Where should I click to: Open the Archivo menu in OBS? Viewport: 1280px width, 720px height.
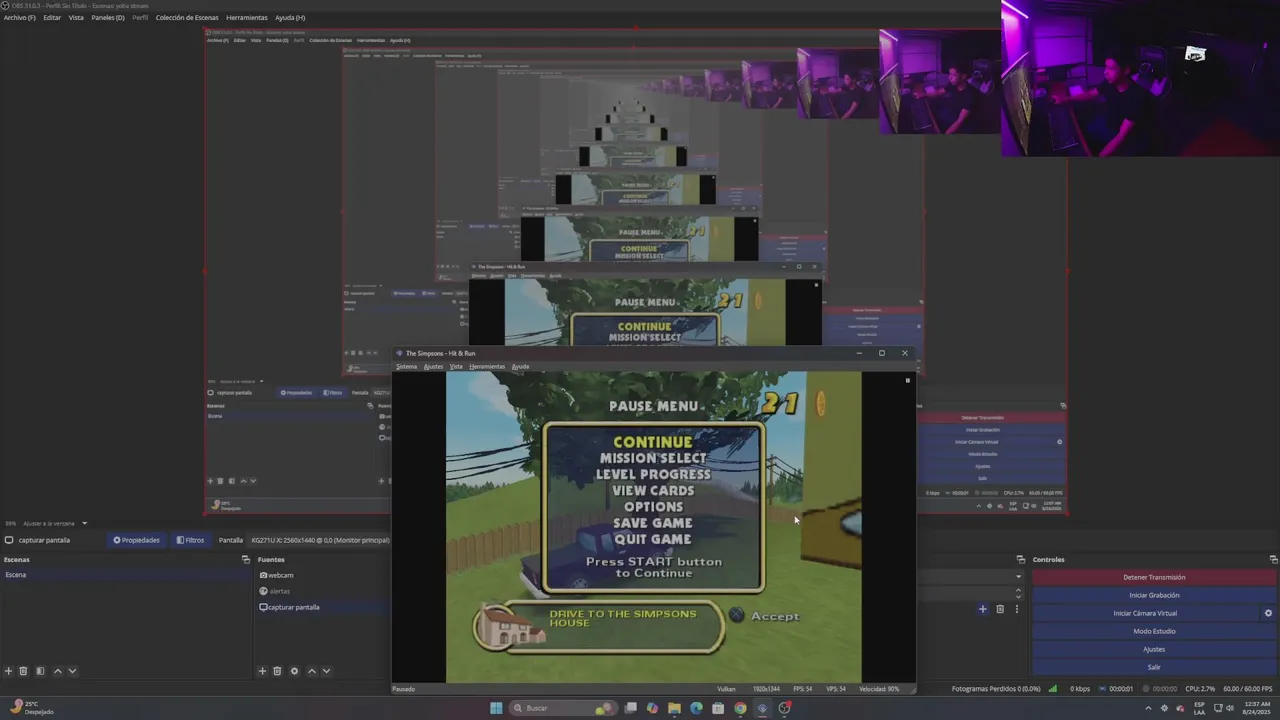[x=19, y=17]
